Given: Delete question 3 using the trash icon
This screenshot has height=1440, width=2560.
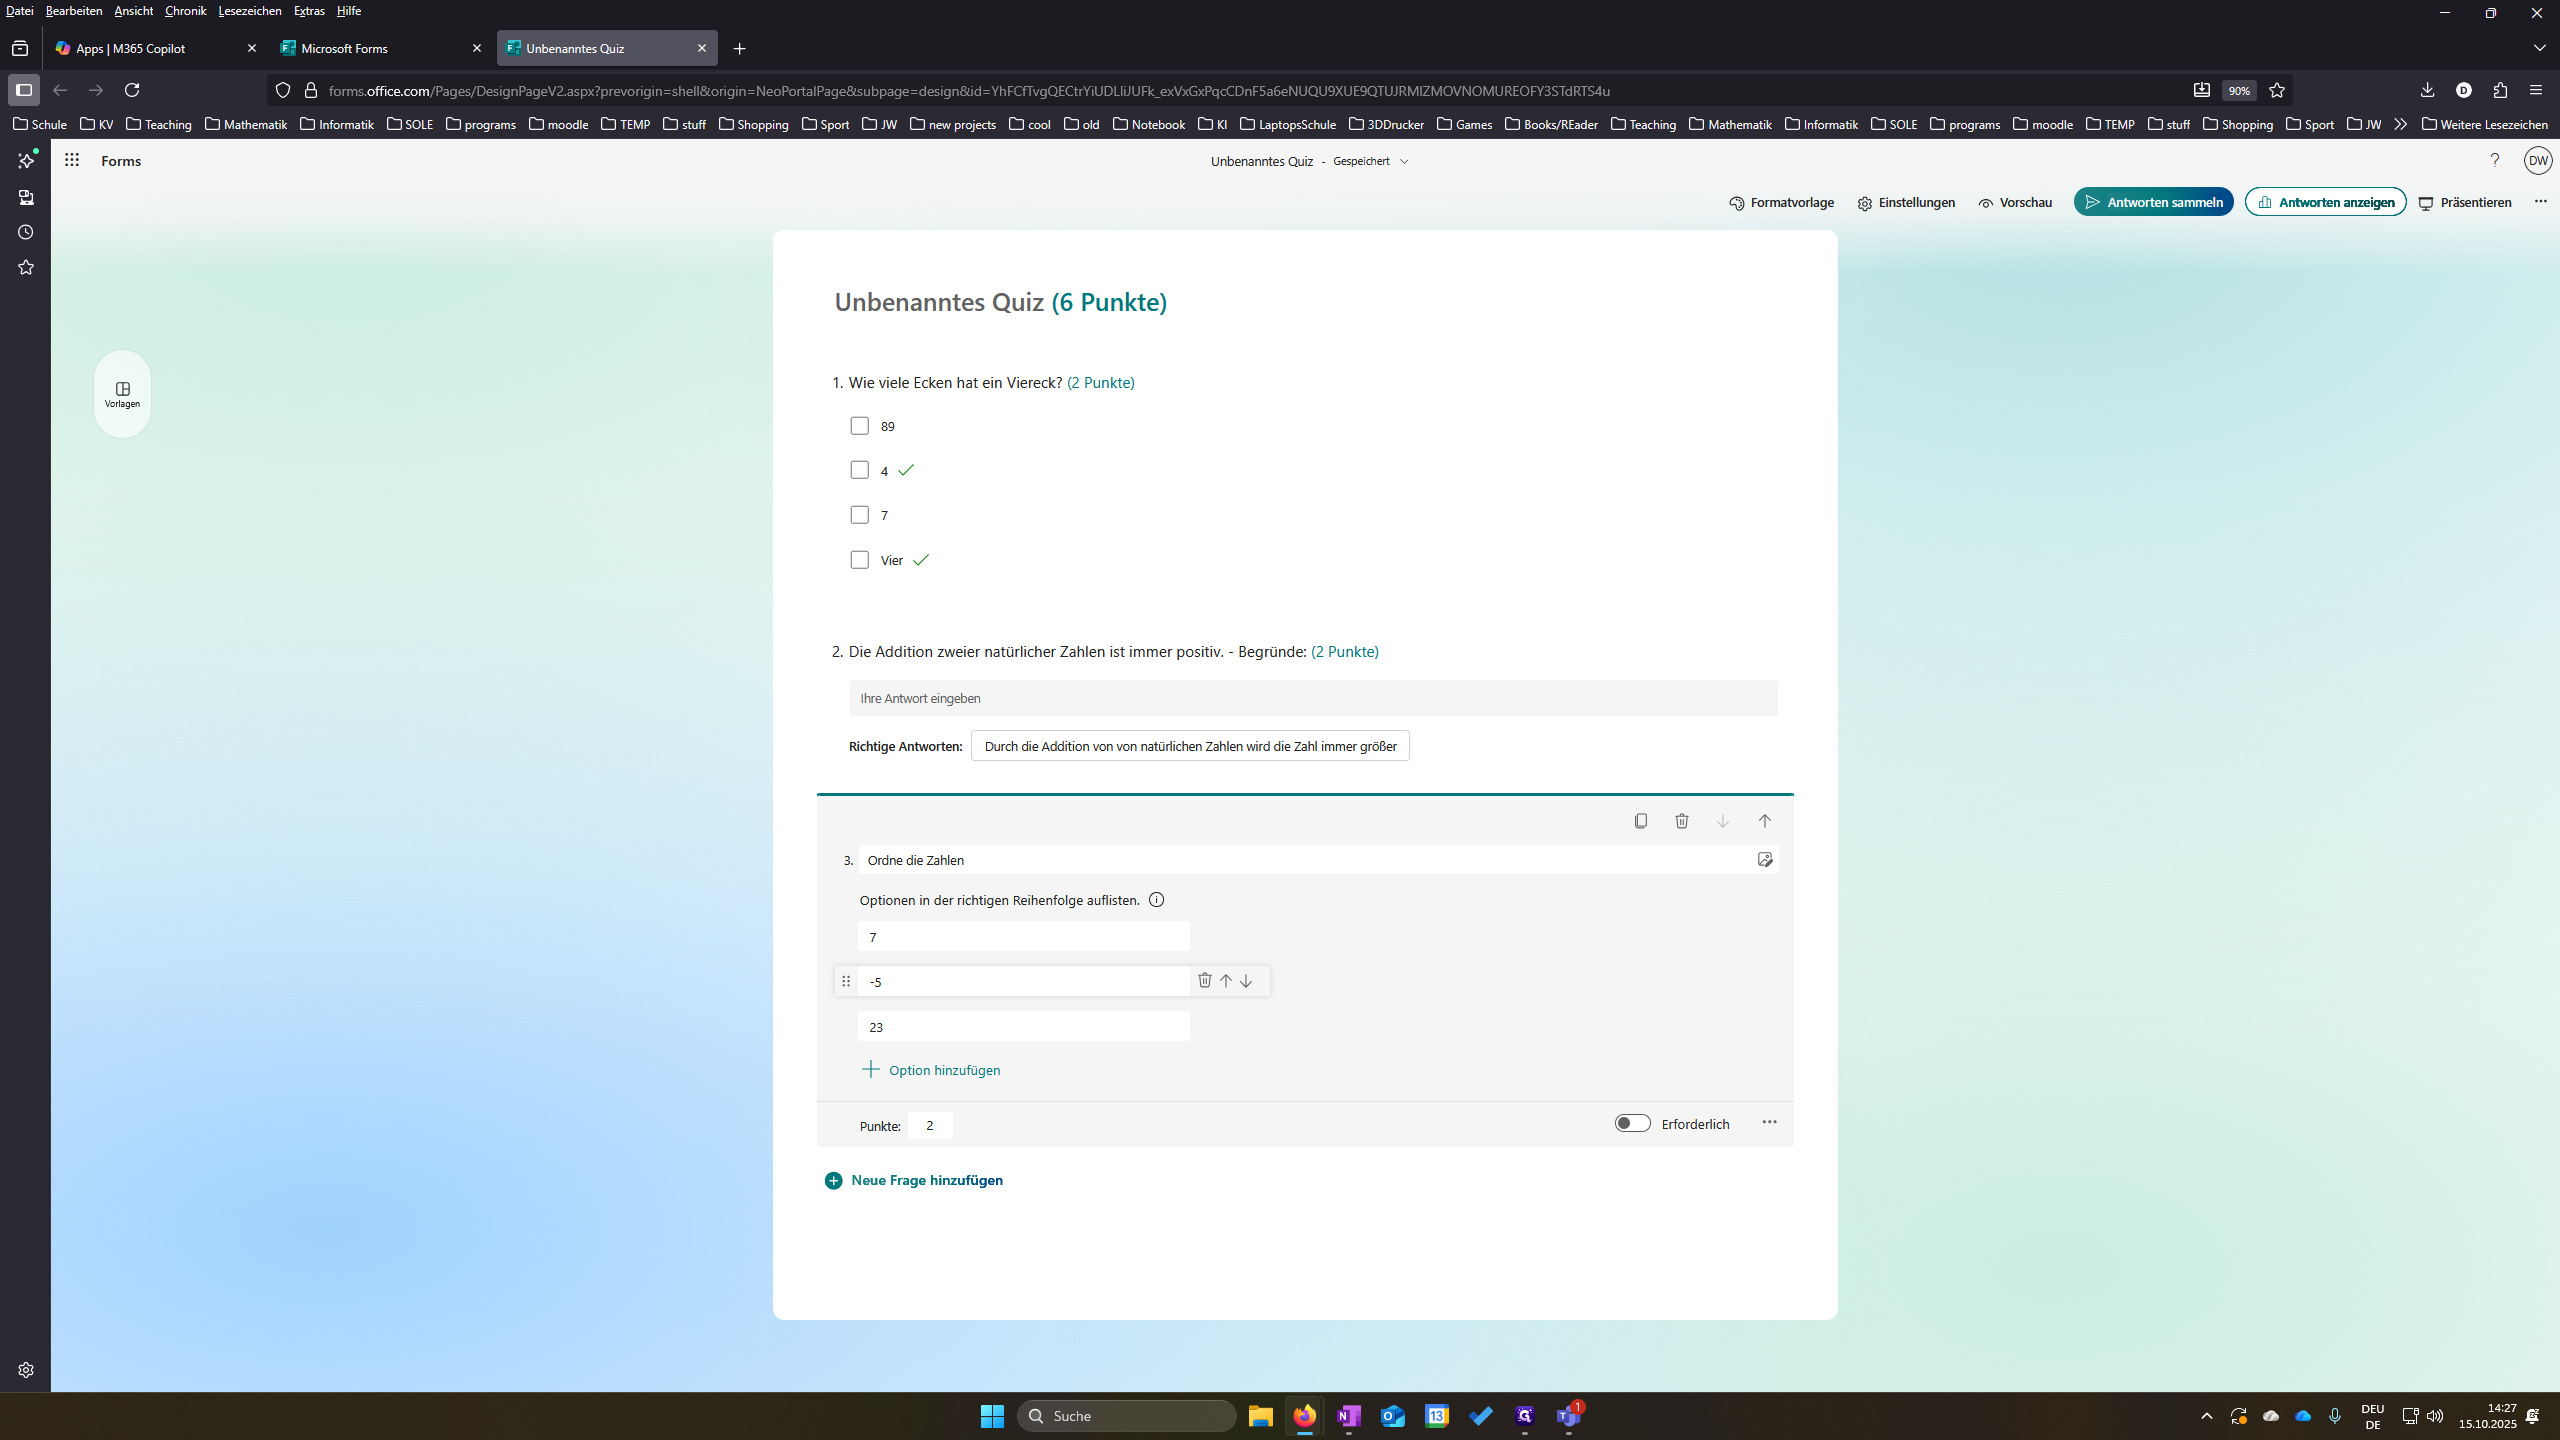Looking at the screenshot, I should click(x=1682, y=821).
